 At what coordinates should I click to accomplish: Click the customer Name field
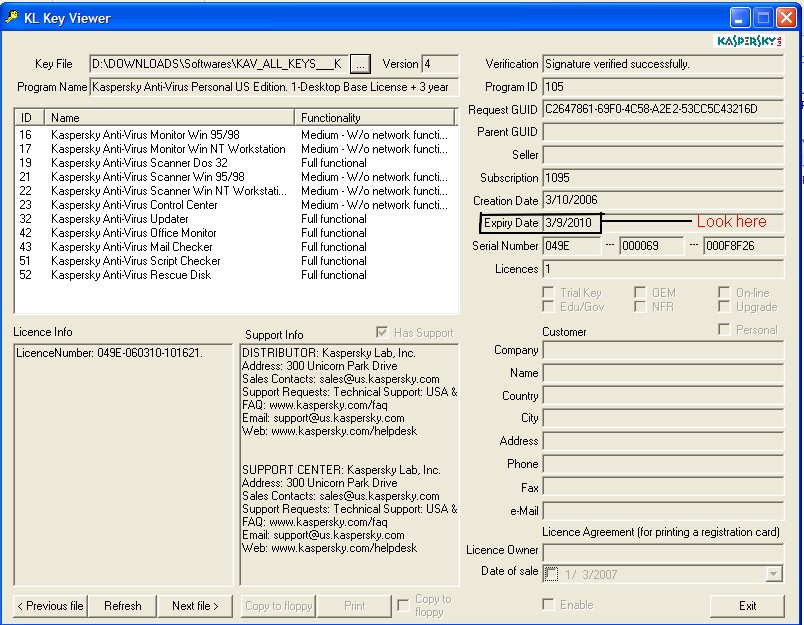663,373
